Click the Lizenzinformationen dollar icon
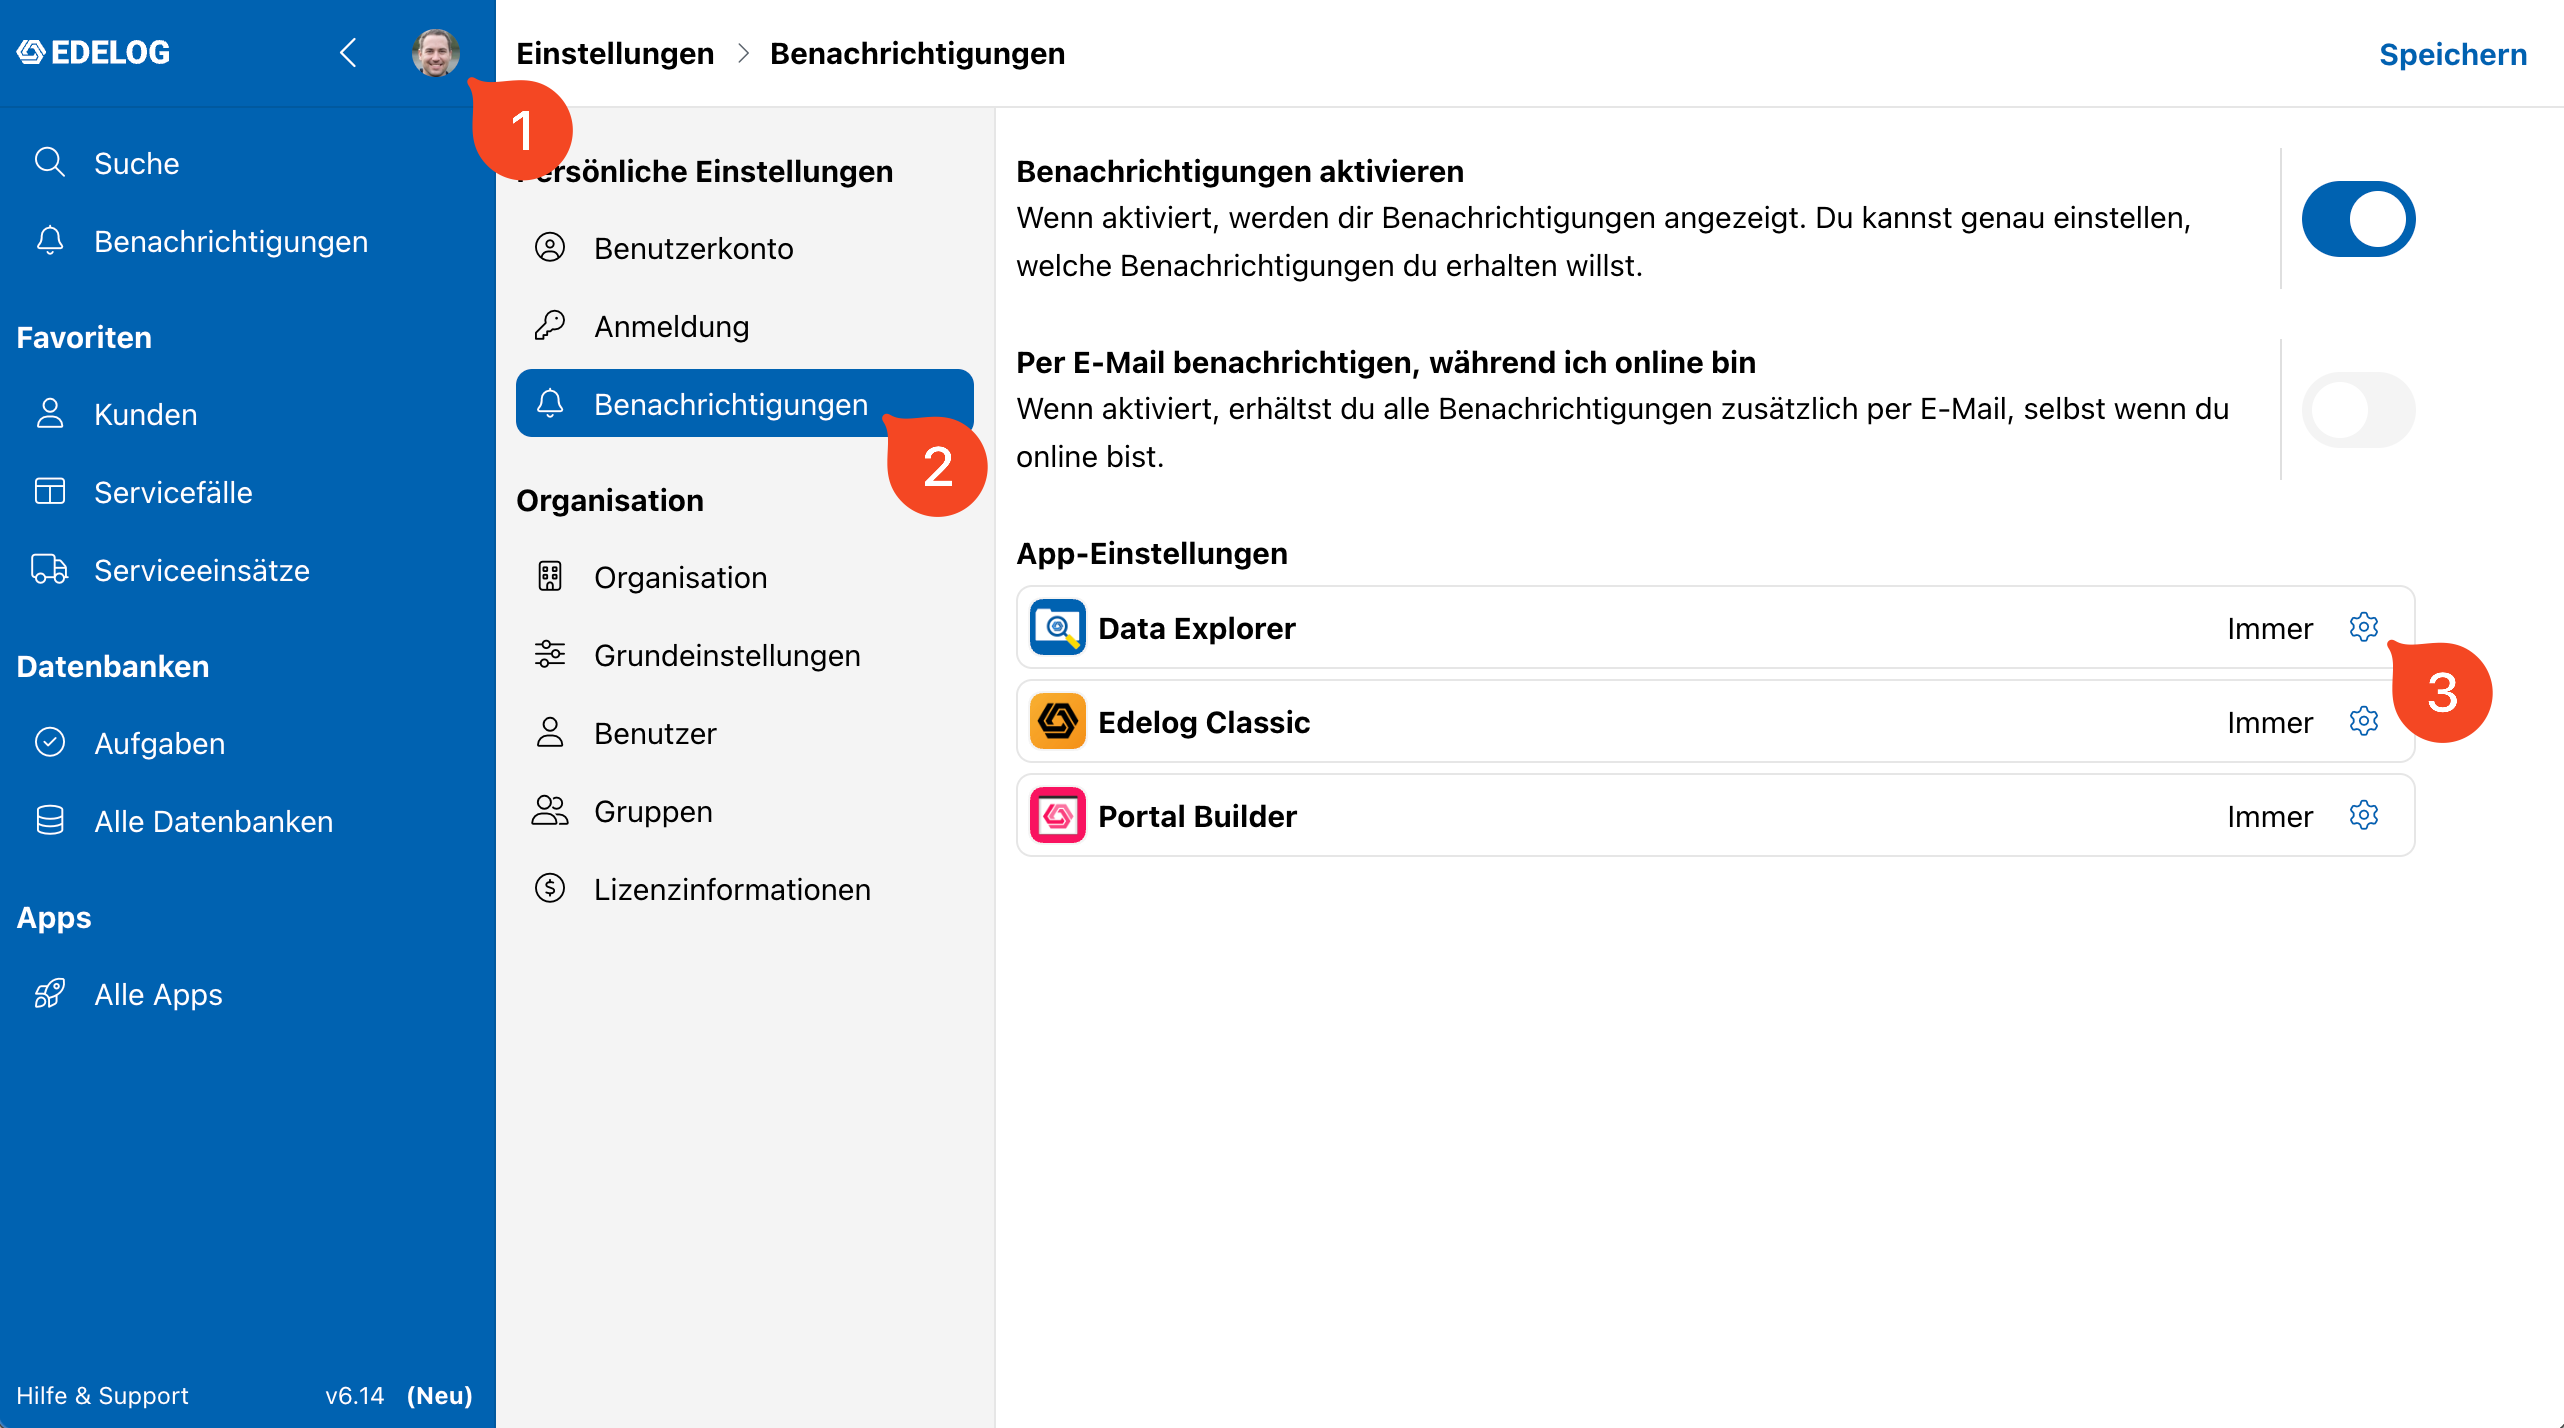Viewport: 2564px width, 1428px height. point(550,889)
